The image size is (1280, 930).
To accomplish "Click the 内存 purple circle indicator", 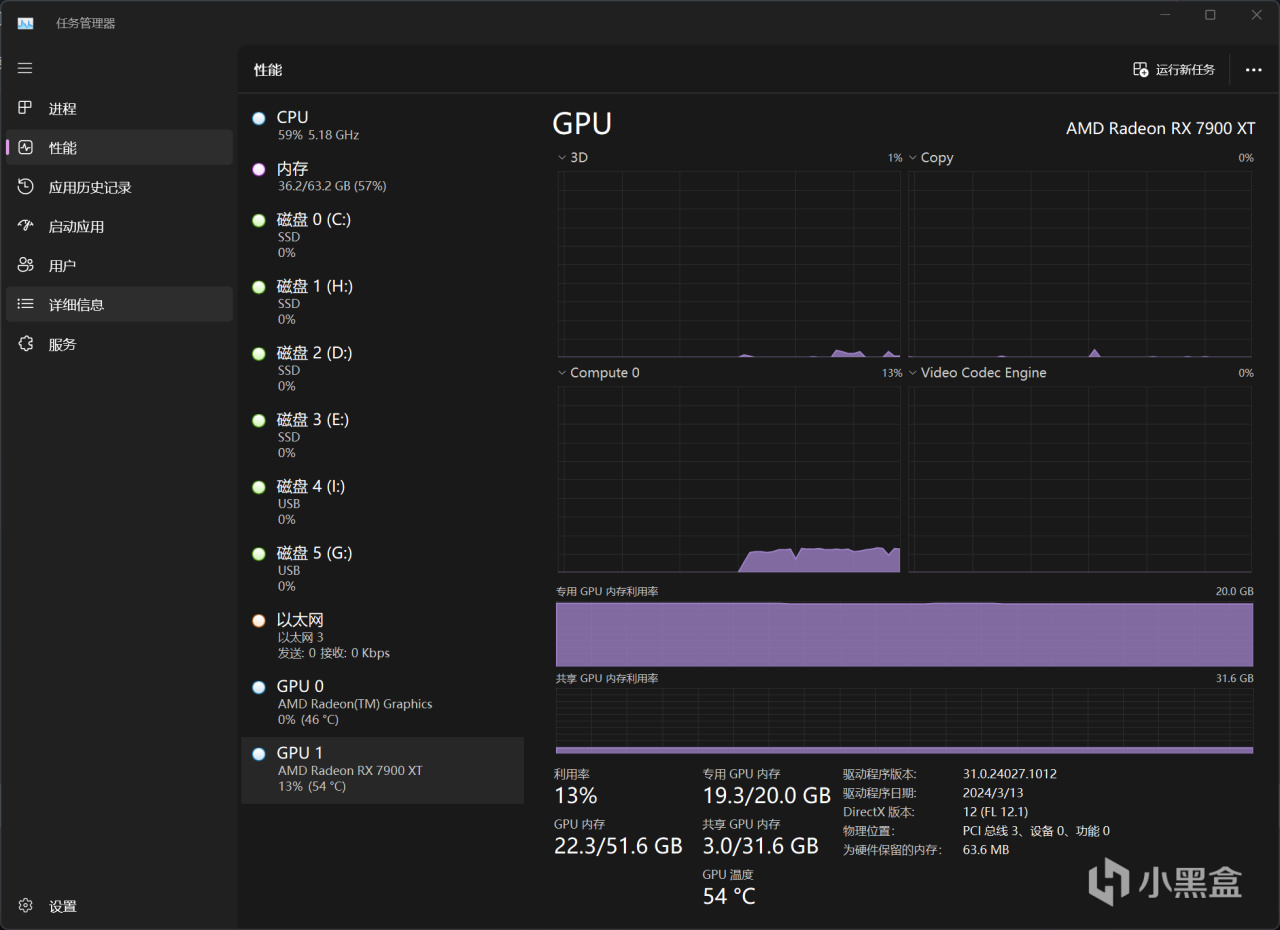I will (x=259, y=169).
